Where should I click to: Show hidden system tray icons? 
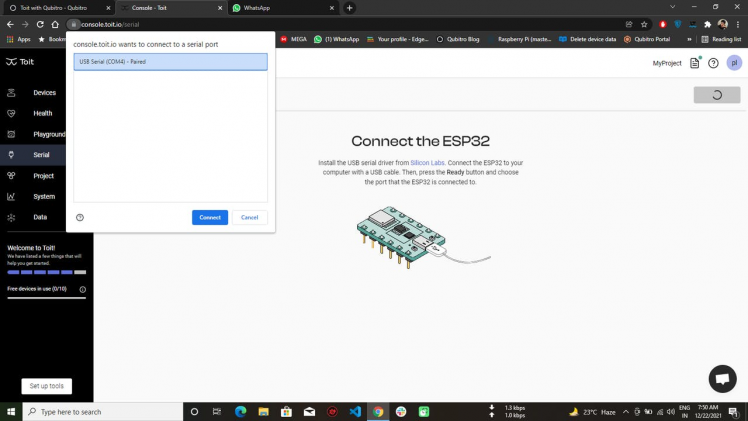click(x=626, y=411)
